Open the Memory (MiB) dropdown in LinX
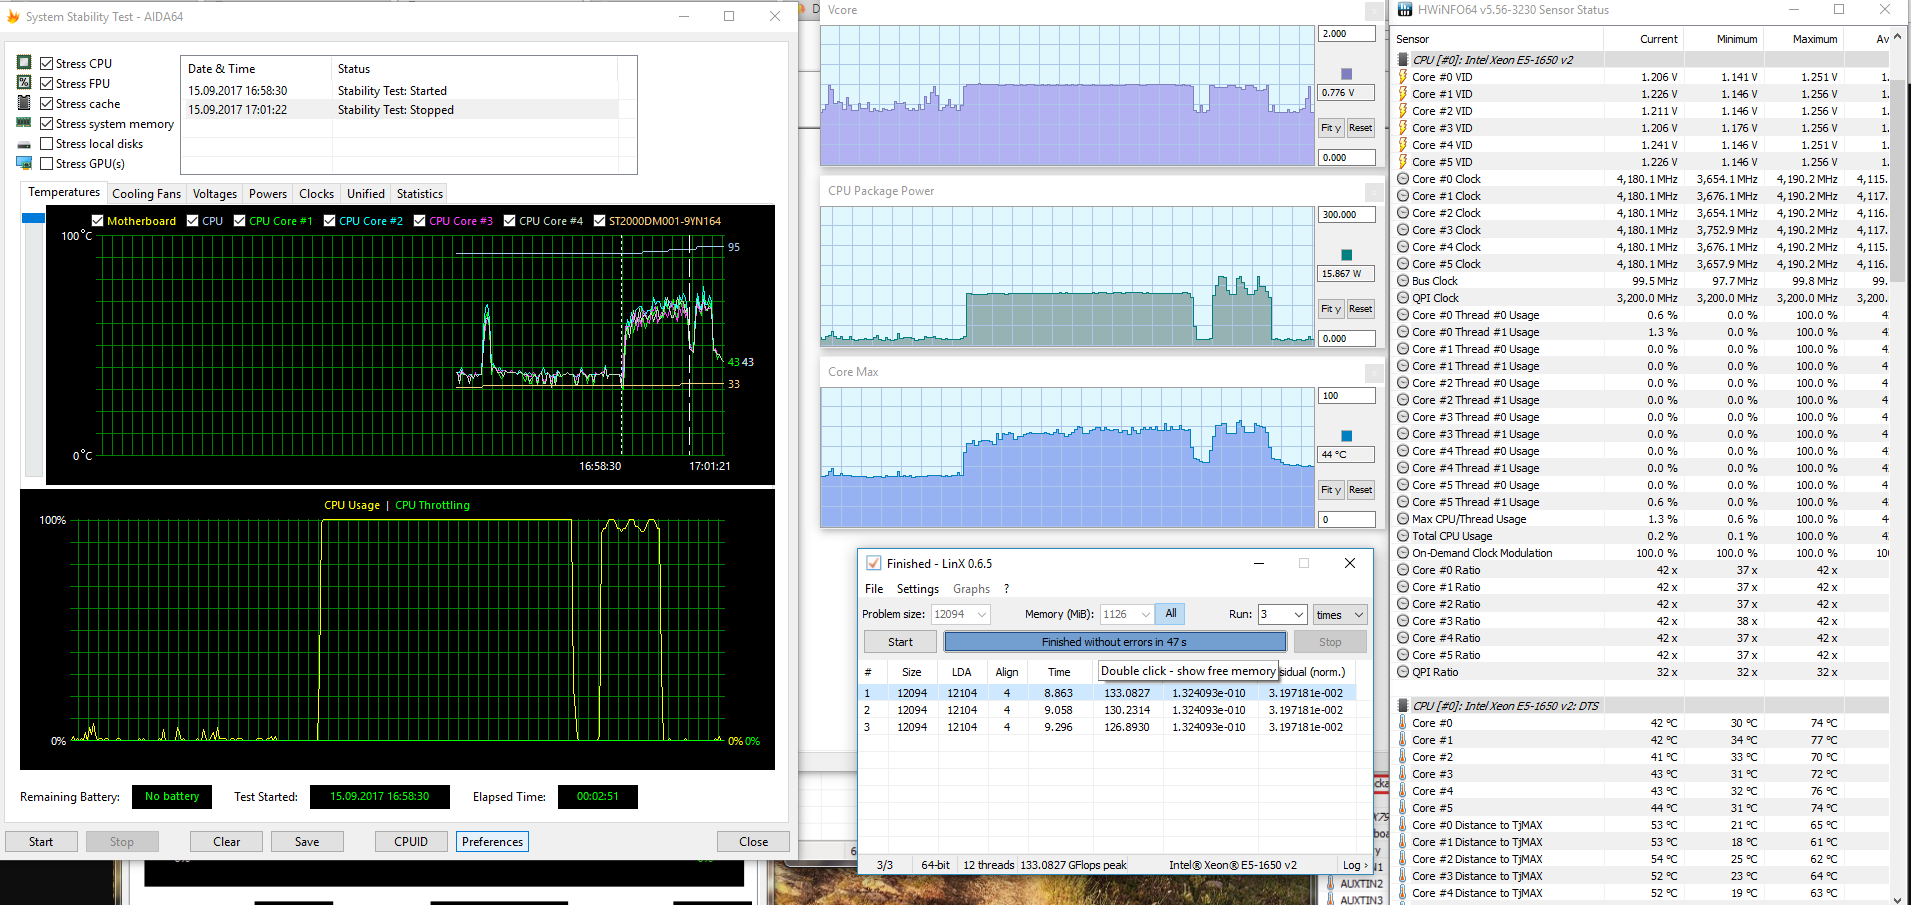Screen dimensions: 1911x905 (x=1145, y=614)
